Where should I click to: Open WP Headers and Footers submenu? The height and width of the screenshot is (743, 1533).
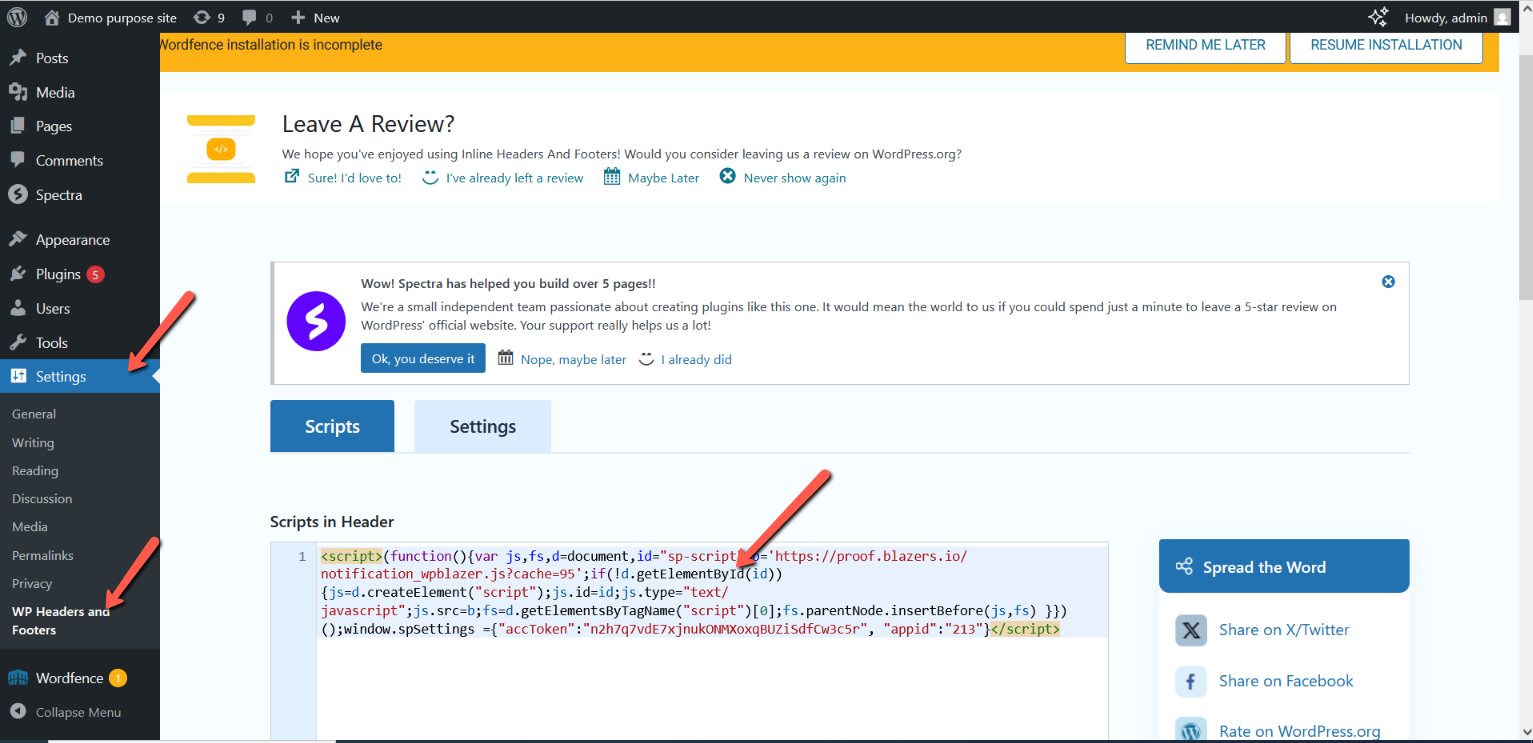coord(61,621)
